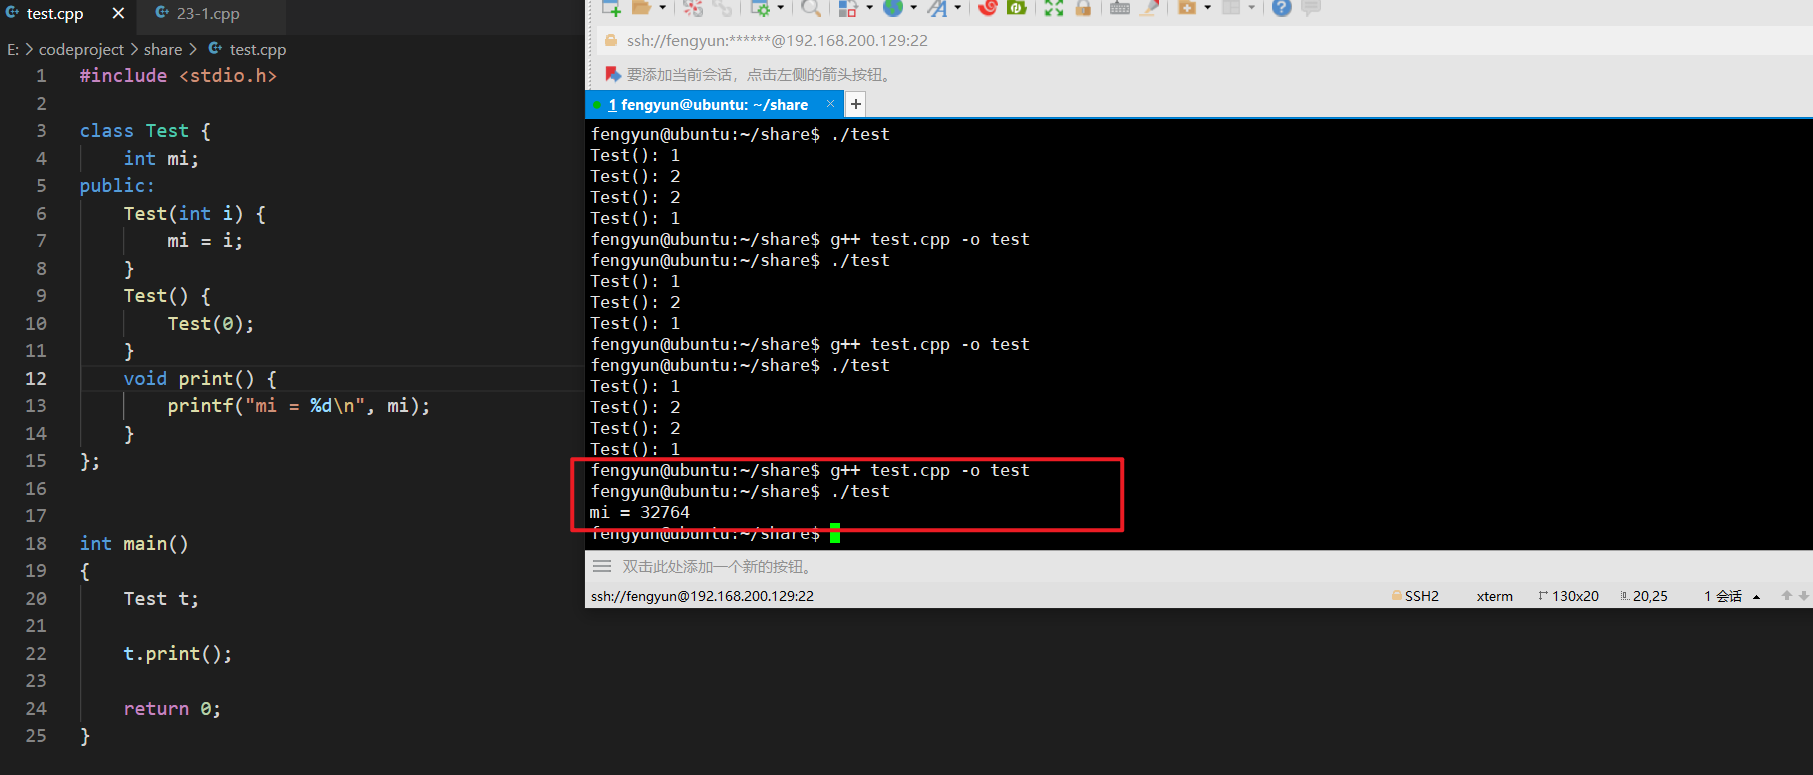Click the 'class Test {' code line

(145, 131)
